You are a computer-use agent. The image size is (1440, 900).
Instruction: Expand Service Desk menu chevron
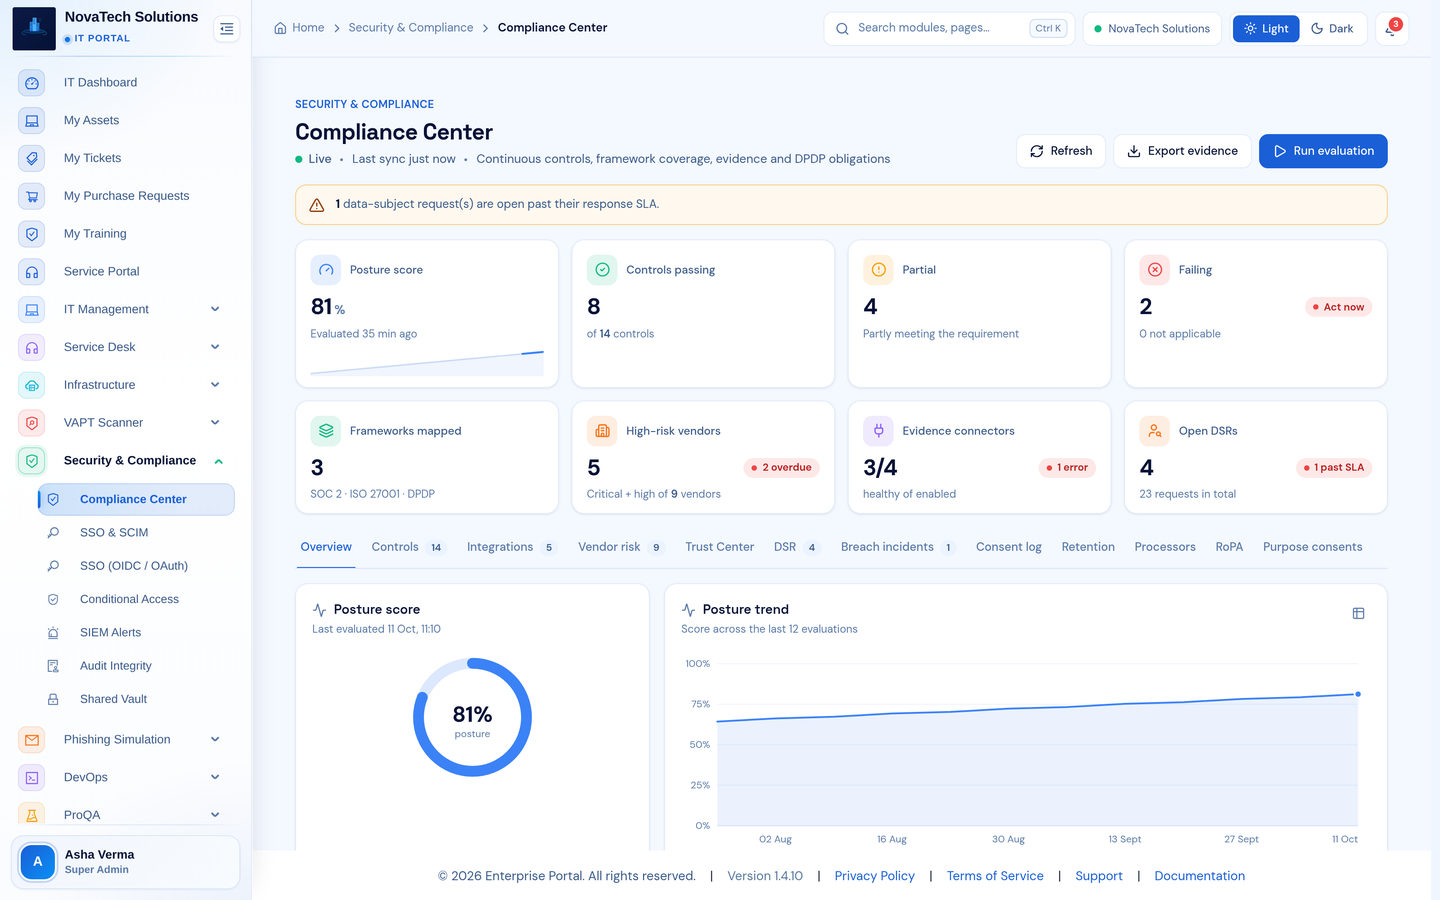pos(215,348)
